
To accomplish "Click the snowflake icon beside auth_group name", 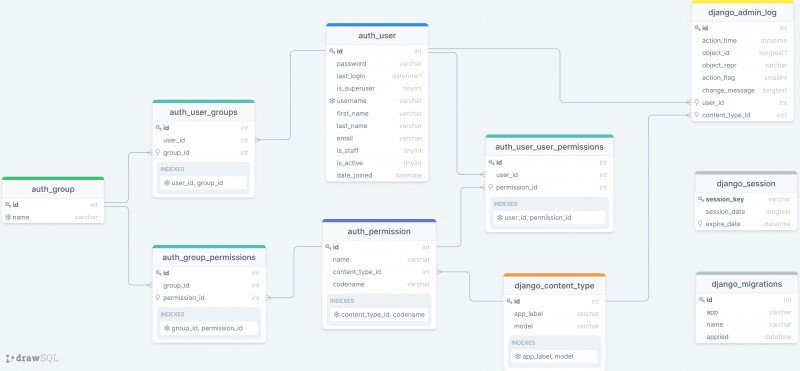I will point(8,217).
